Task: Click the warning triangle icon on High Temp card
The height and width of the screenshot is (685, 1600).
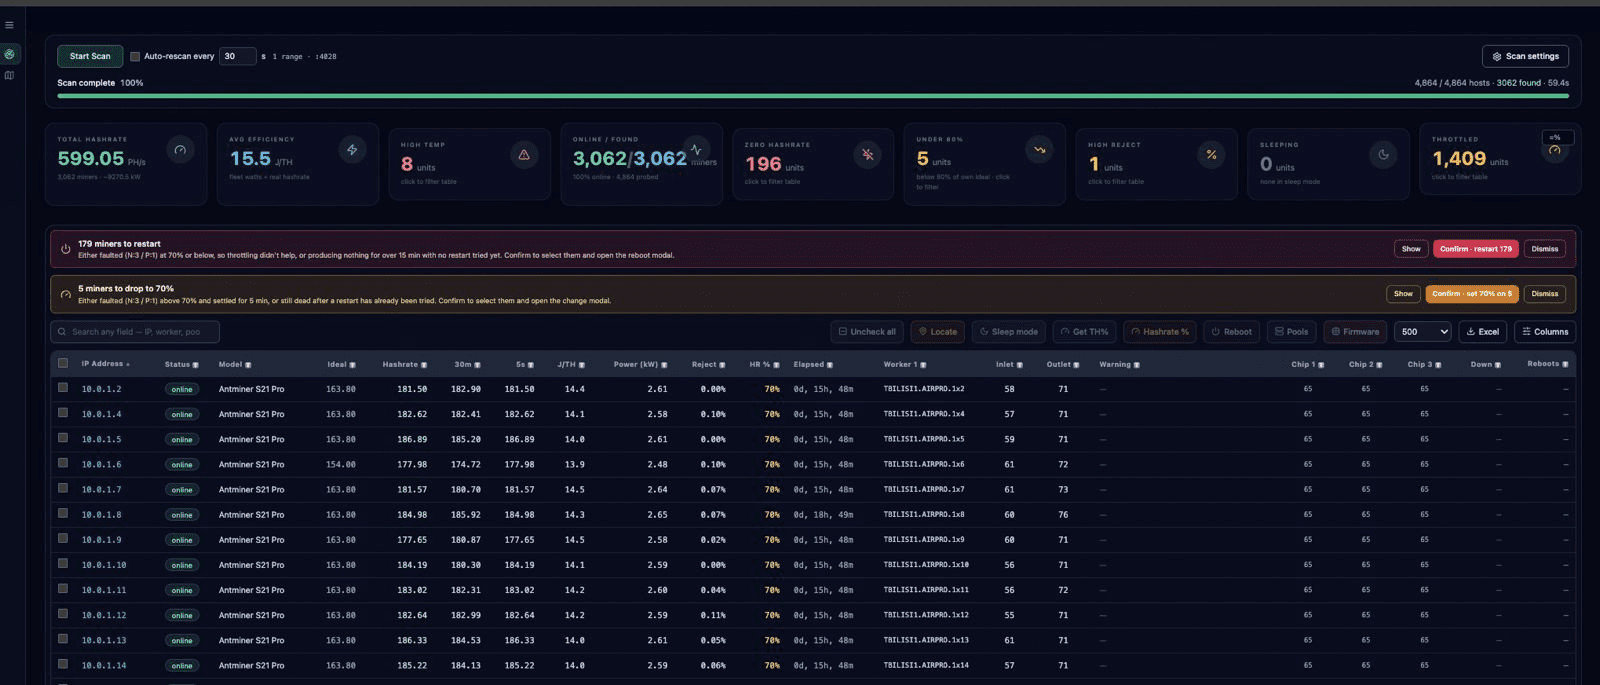Action: click(524, 154)
